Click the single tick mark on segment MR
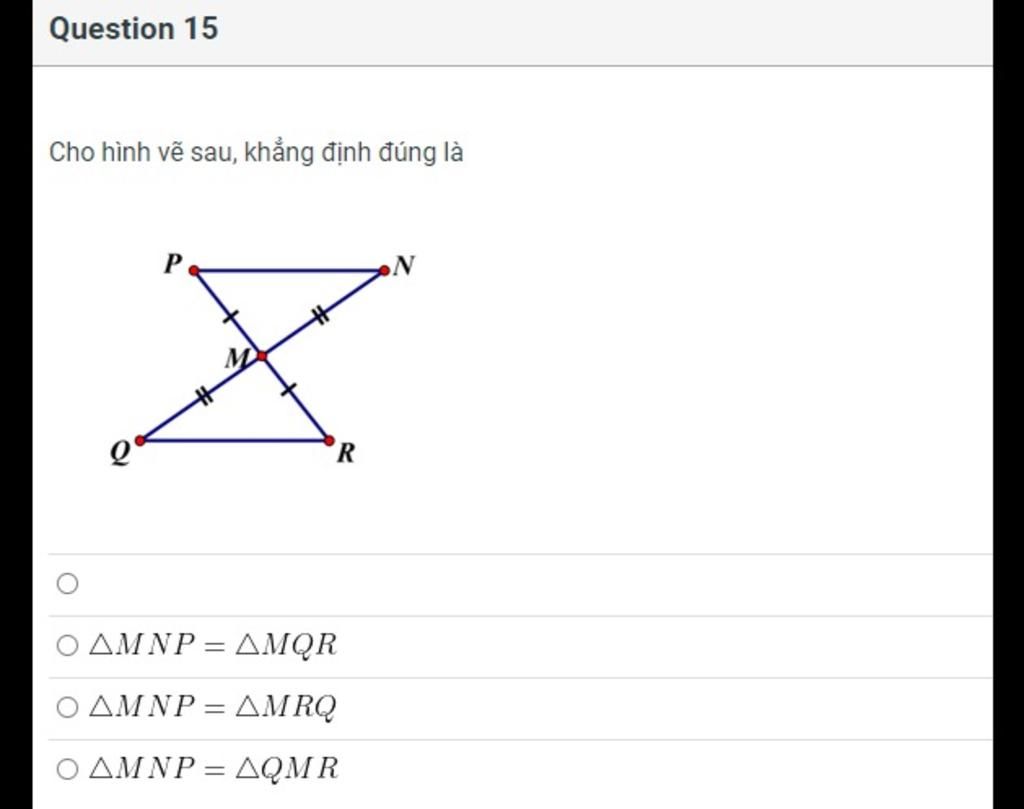Screen dimensions: 1024x809 [288, 390]
